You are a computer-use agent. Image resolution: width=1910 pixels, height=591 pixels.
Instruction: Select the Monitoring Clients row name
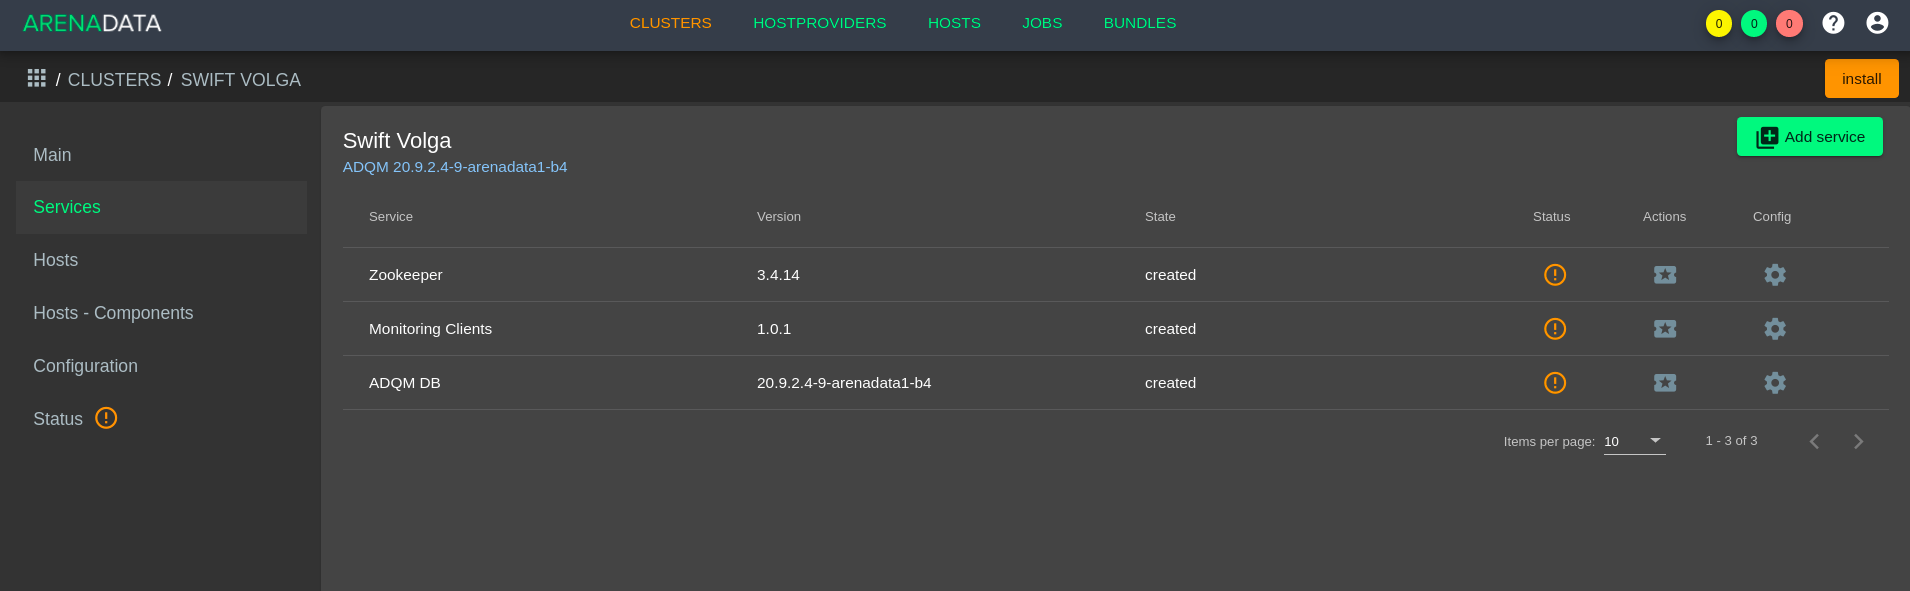point(430,329)
